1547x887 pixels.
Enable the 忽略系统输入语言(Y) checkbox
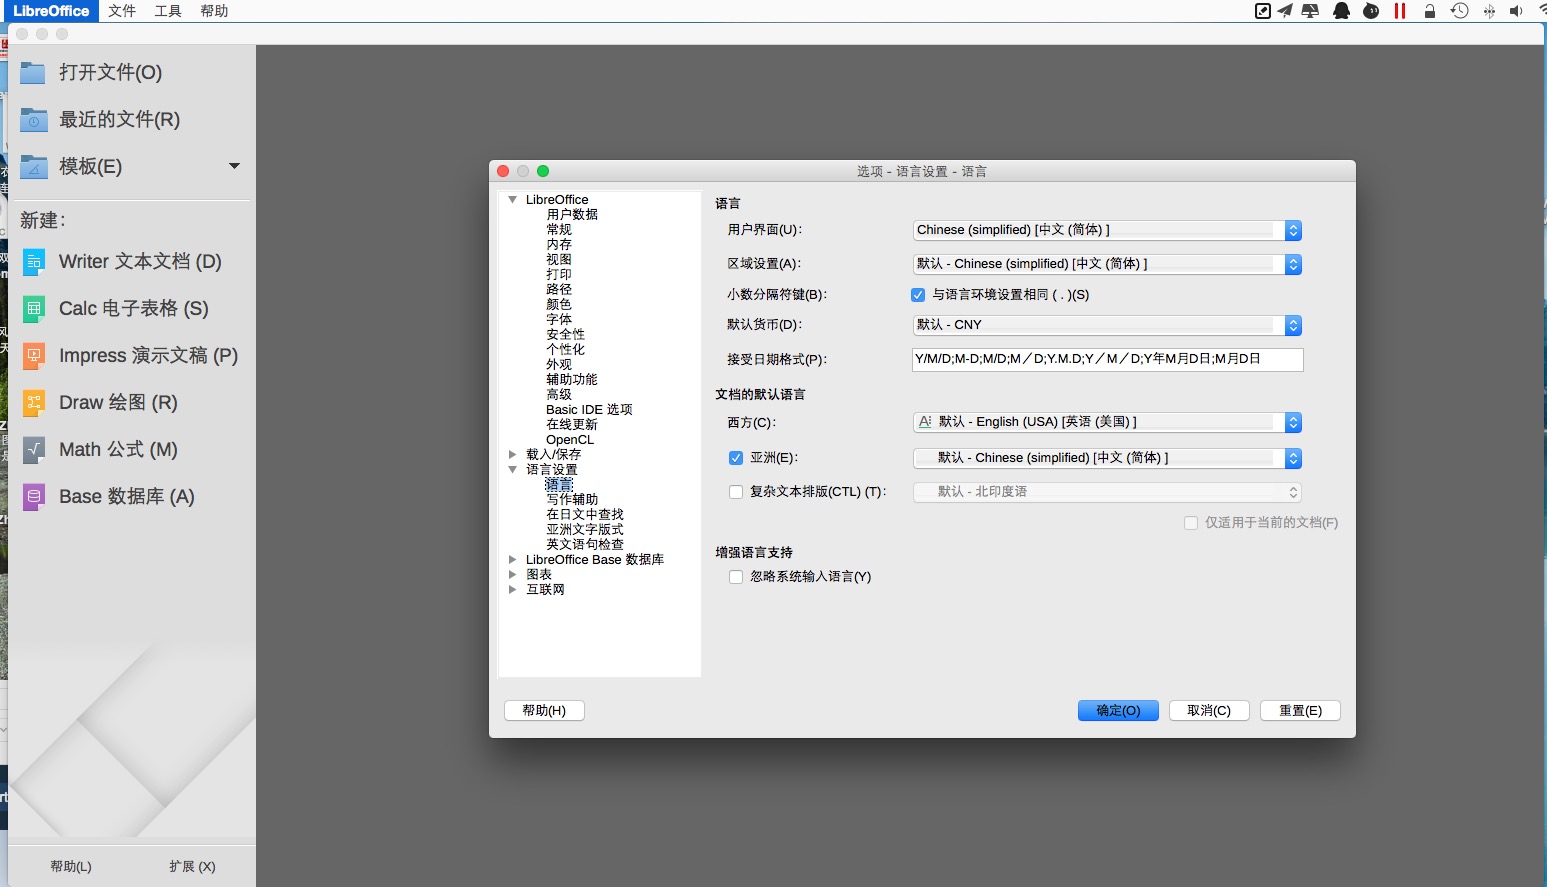pyautogui.click(x=736, y=577)
